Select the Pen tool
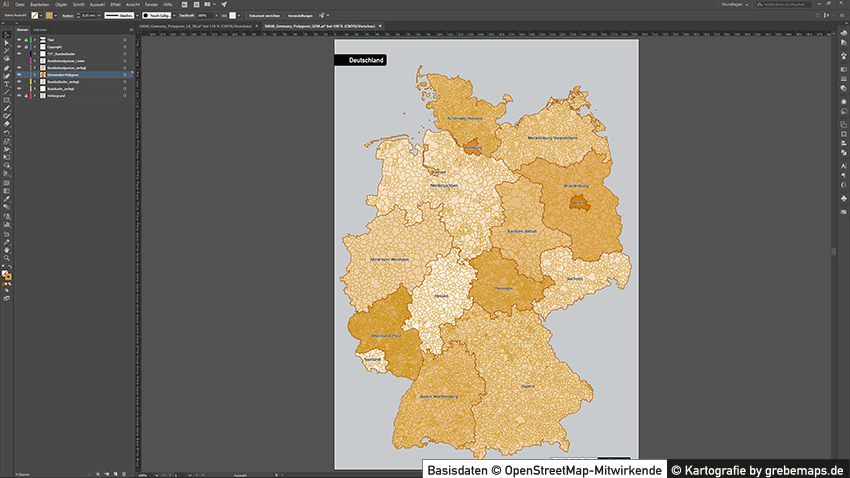Viewport: 850px width, 478px height. coord(6,68)
